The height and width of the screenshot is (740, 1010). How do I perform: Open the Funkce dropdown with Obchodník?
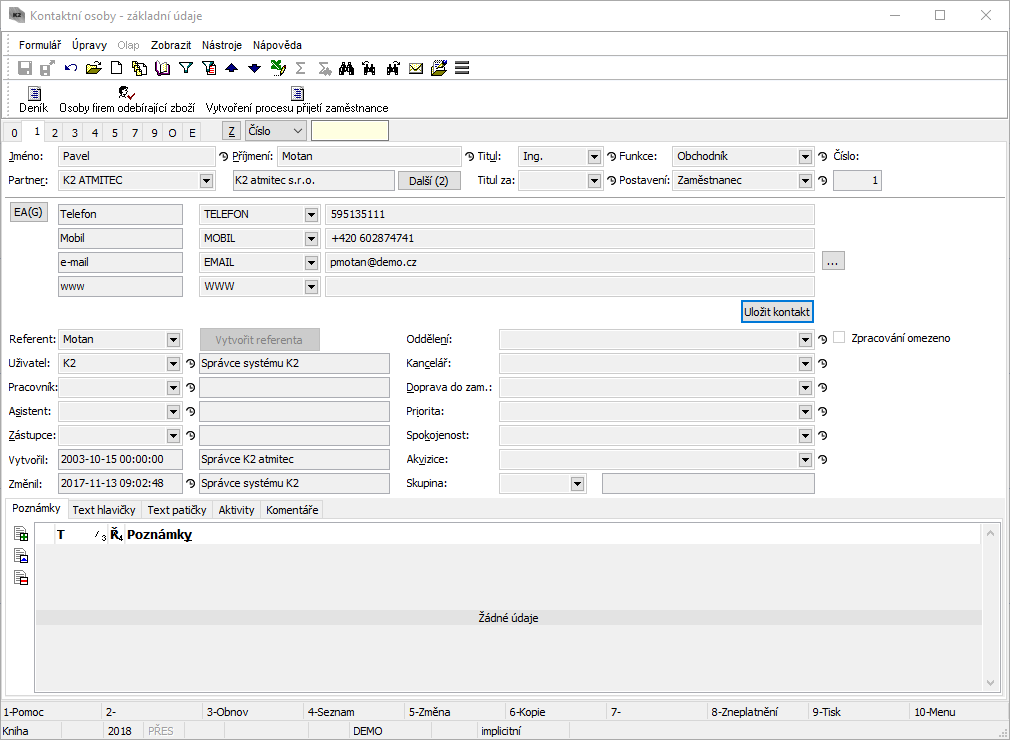pos(805,157)
